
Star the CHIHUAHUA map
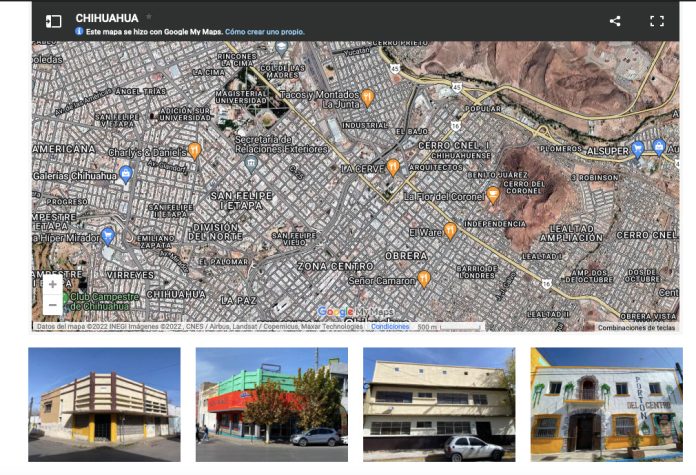point(150,18)
